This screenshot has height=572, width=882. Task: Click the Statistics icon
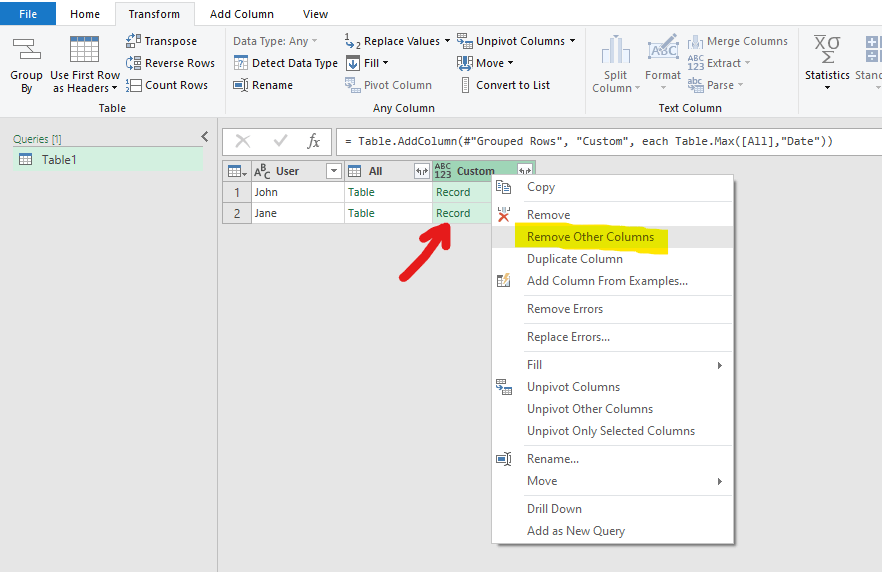pyautogui.click(x=827, y=49)
